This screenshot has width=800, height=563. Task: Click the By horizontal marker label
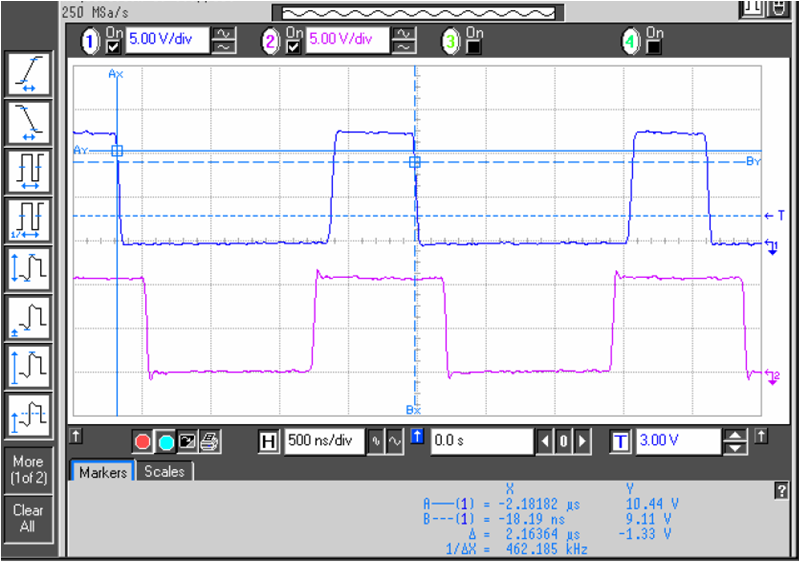[753, 161]
